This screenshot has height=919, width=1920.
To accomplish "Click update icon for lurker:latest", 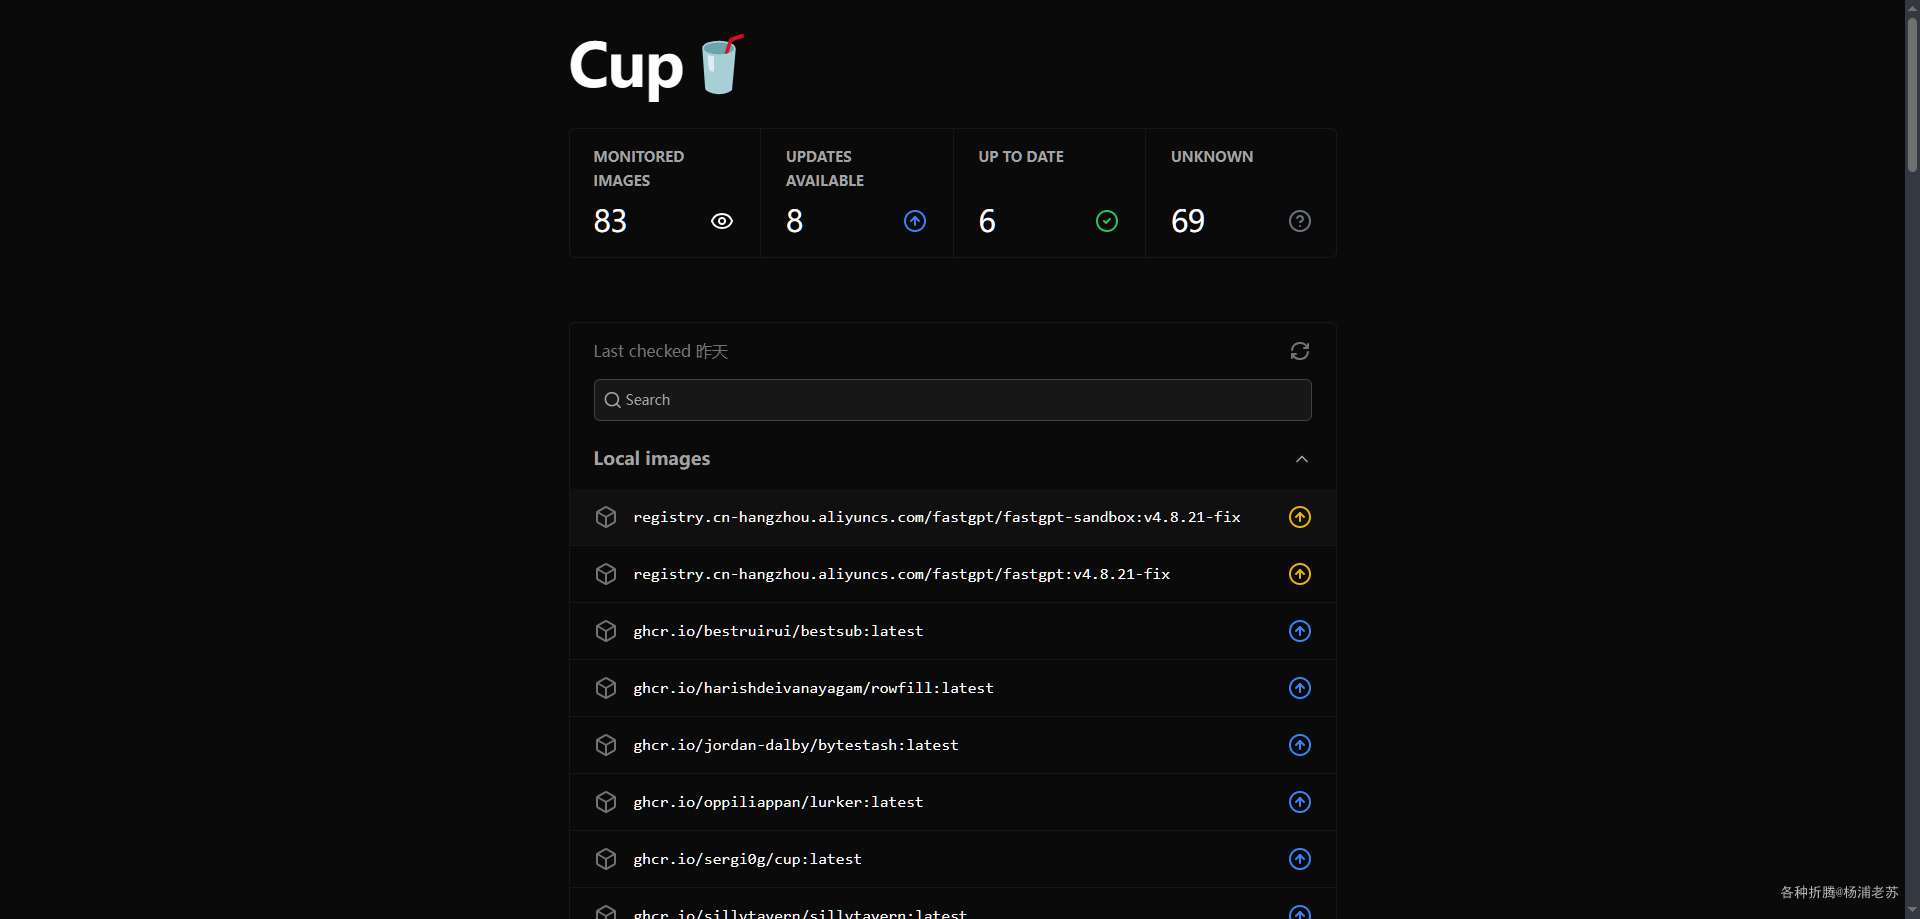I will [1300, 802].
